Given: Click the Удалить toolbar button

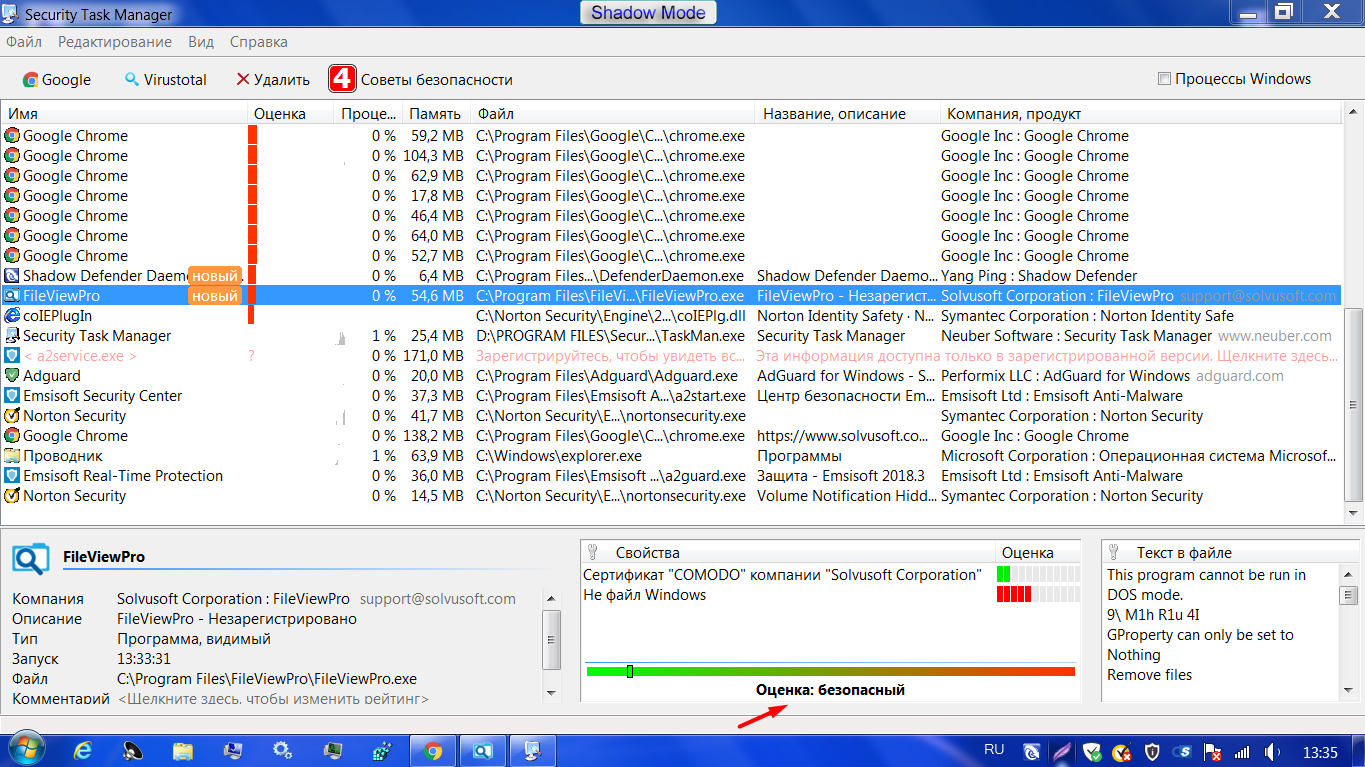Looking at the screenshot, I should [273, 80].
